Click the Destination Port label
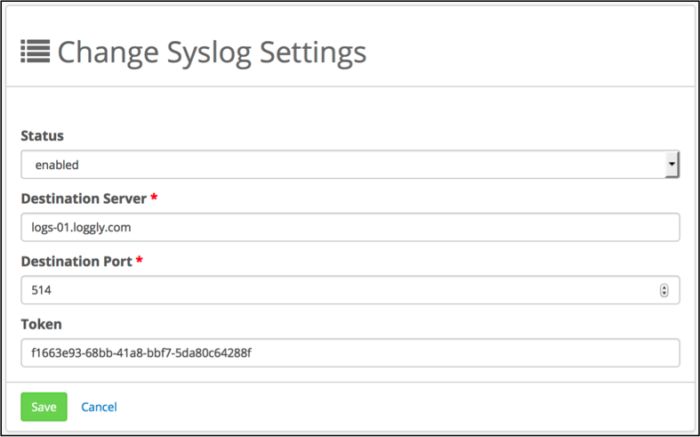Viewport: 700px width, 437px height. 76,261
